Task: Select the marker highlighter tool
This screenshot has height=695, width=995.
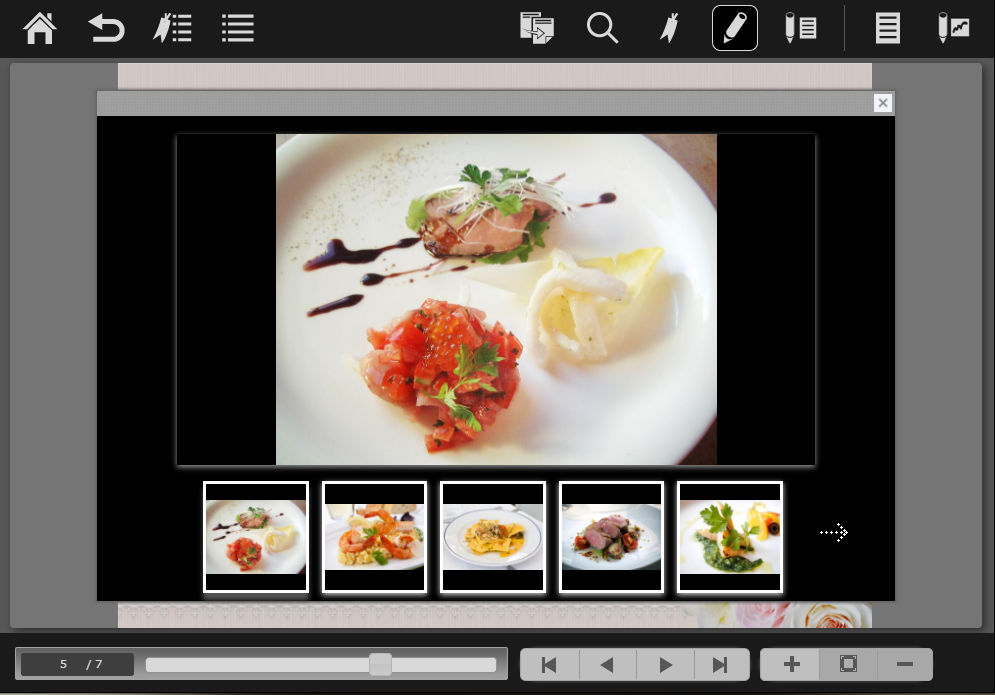Action: [x=669, y=28]
